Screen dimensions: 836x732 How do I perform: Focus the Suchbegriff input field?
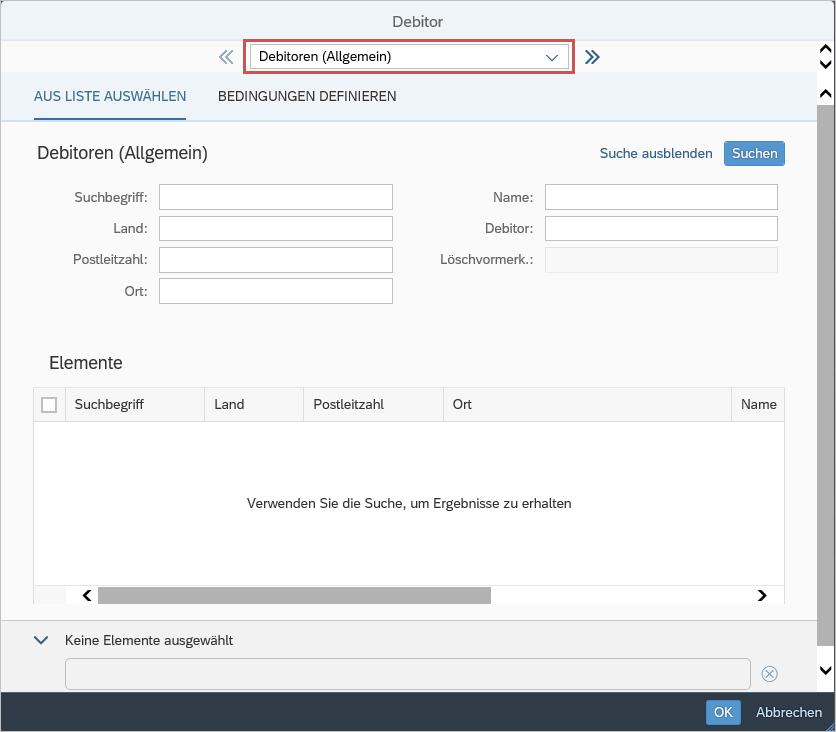[276, 197]
